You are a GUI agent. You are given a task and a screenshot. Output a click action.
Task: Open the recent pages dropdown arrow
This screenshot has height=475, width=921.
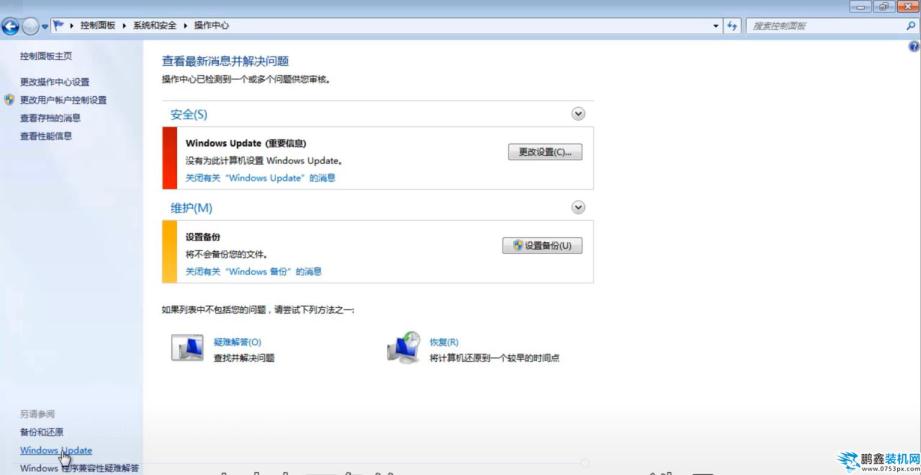click(45, 26)
